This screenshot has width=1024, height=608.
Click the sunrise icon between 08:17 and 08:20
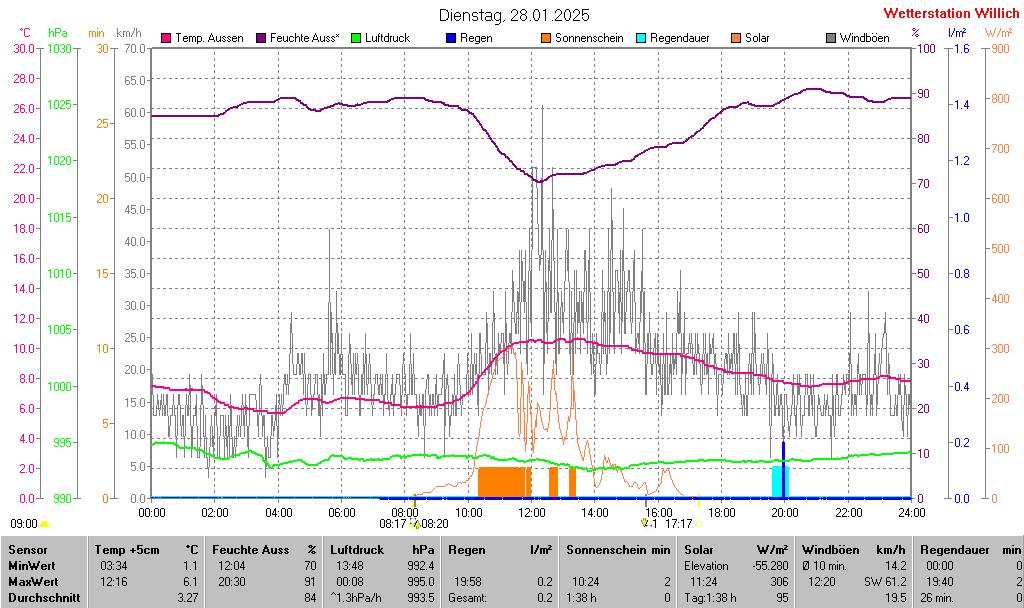pos(415,524)
